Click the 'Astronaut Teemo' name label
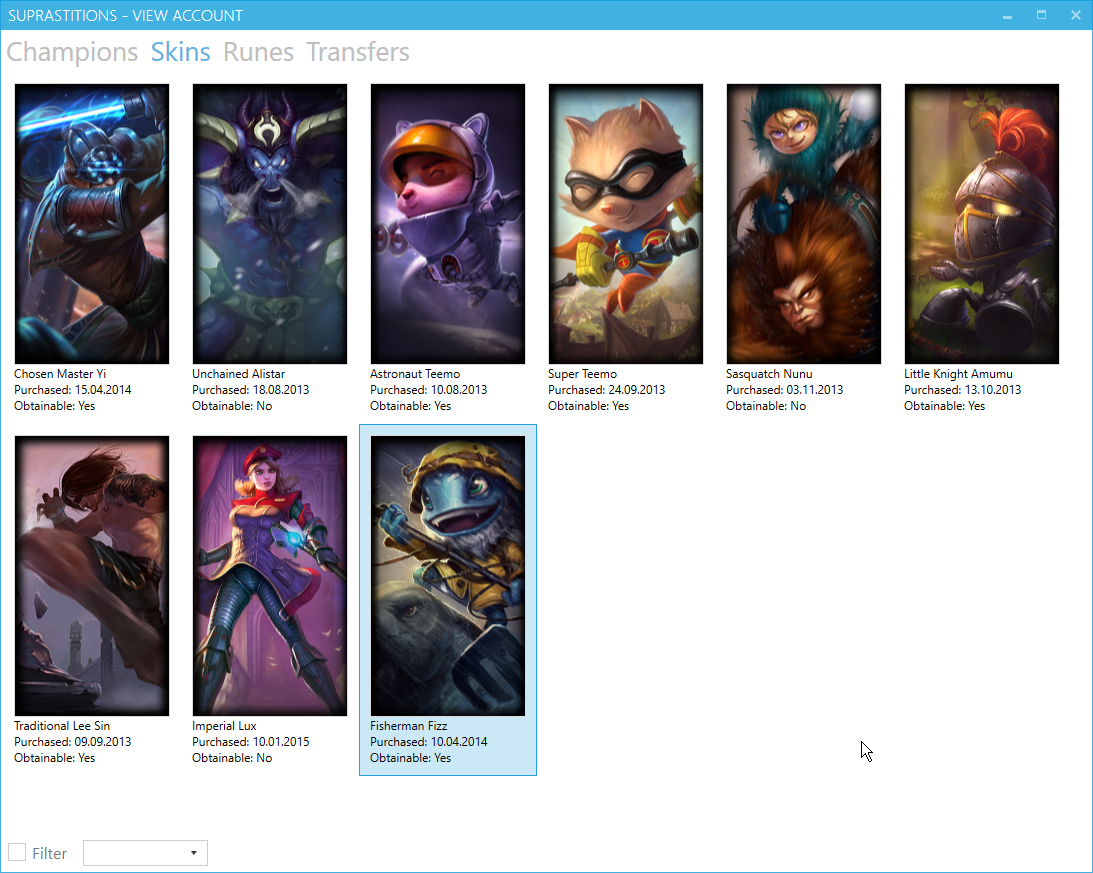This screenshot has height=873, width=1093. [415, 374]
